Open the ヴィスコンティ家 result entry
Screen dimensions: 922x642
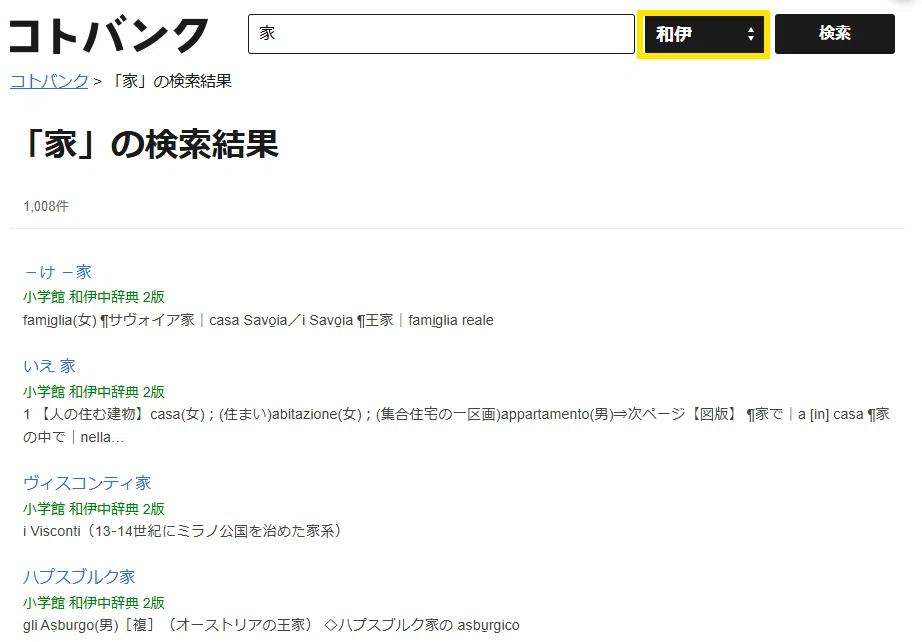[x=87, y=483]
